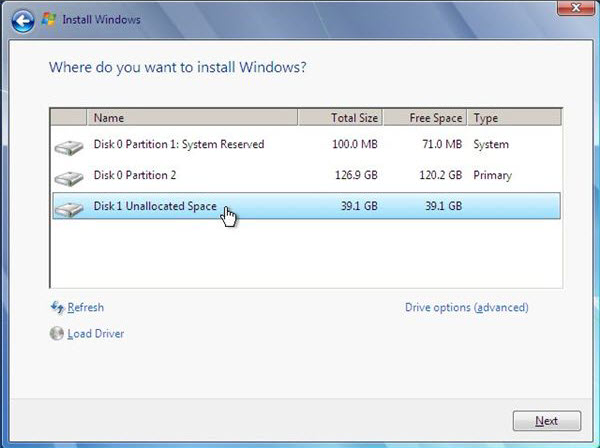Click the drive icon for System Reserved partition
Viewport: 600px width, 448px height.
[x=69, y=147]
